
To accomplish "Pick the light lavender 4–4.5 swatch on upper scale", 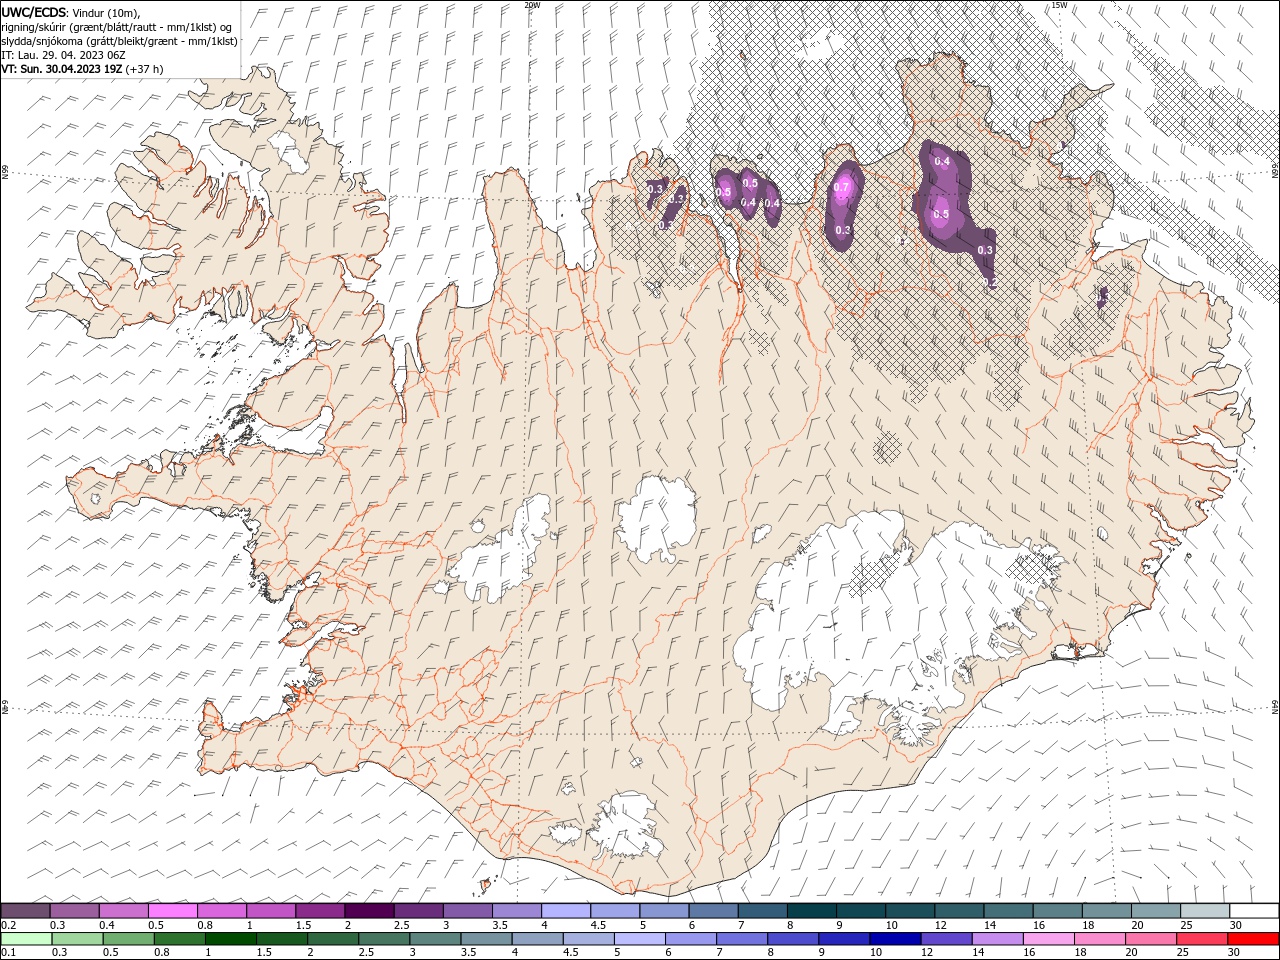I will click(566, 911).
